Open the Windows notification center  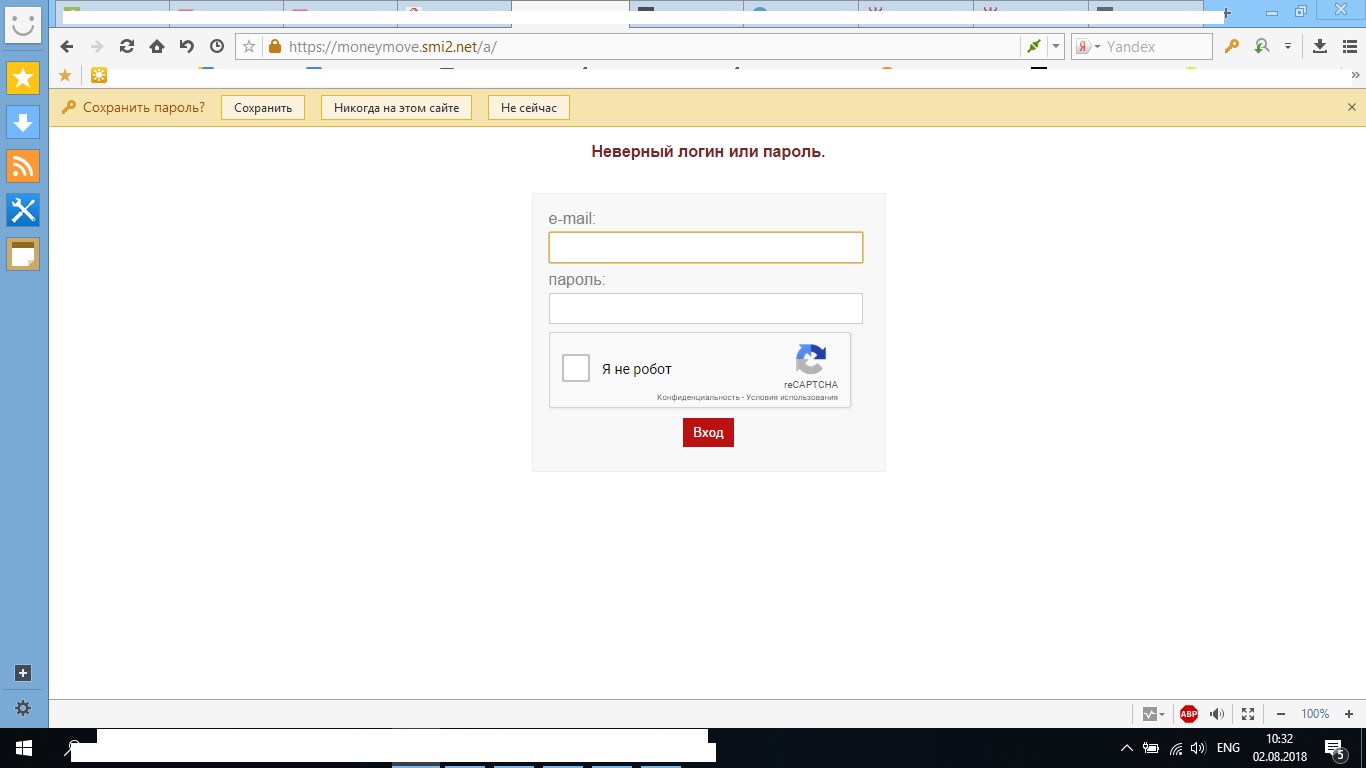pos(1334,748)
